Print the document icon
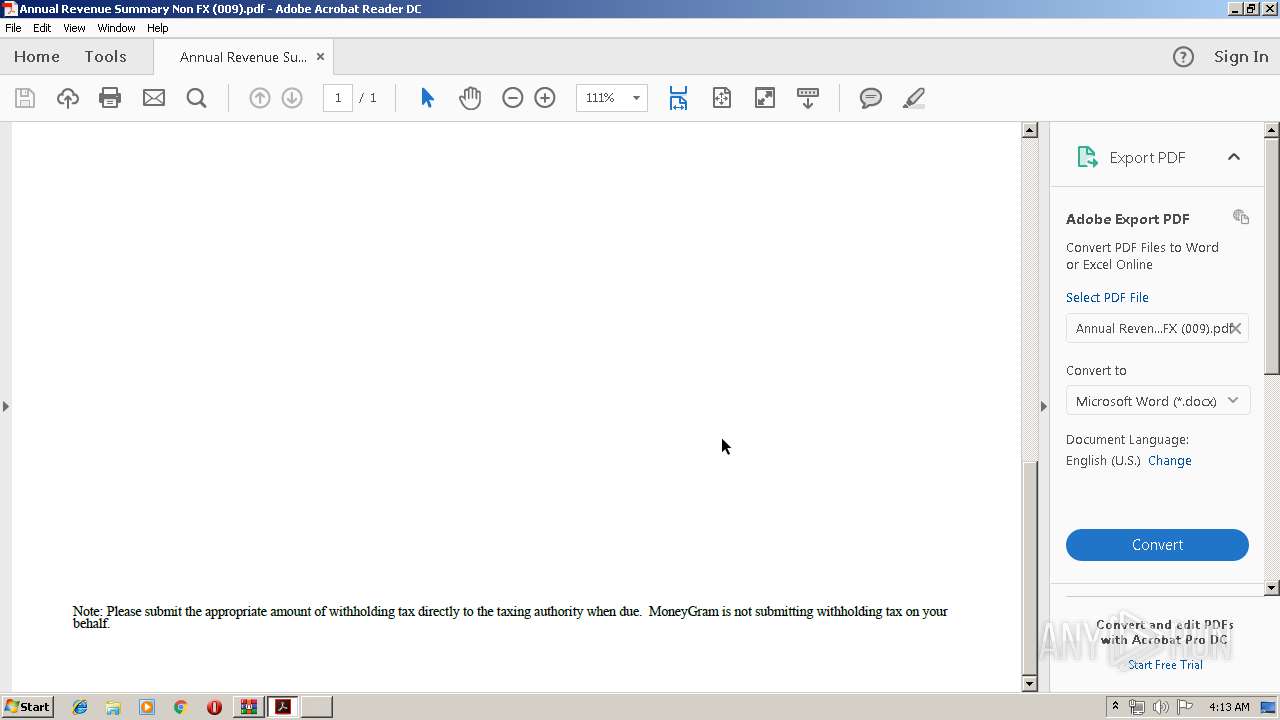The height and width of the screenshot is (720, 1280). coord(110,98)
